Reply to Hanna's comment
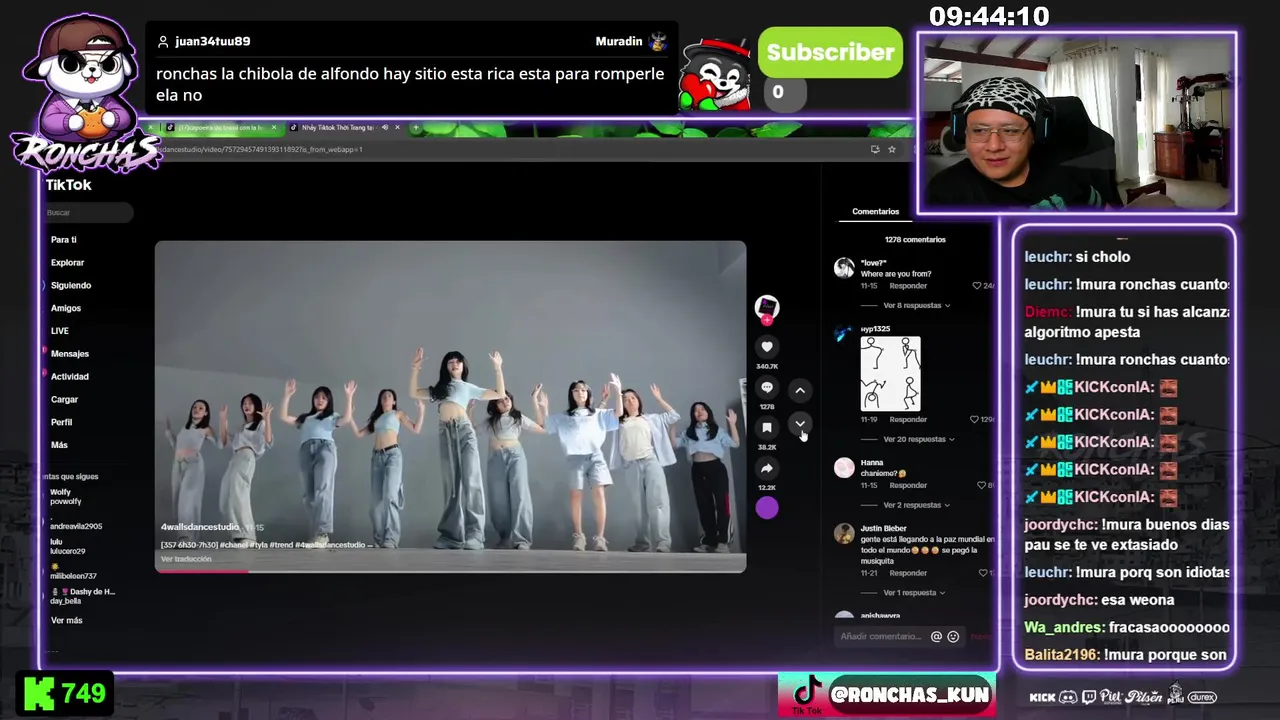This screenshot has height=720, width=1280. pyautogui.click(x=908, y=485)
